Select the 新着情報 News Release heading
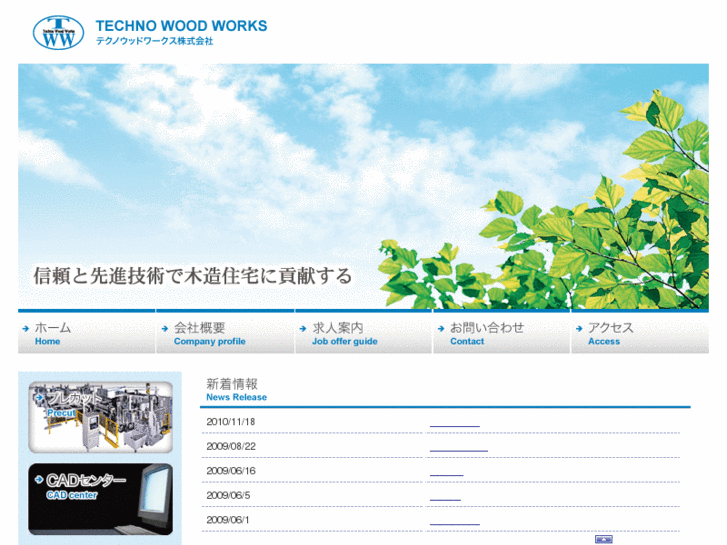 pos(236,390)
